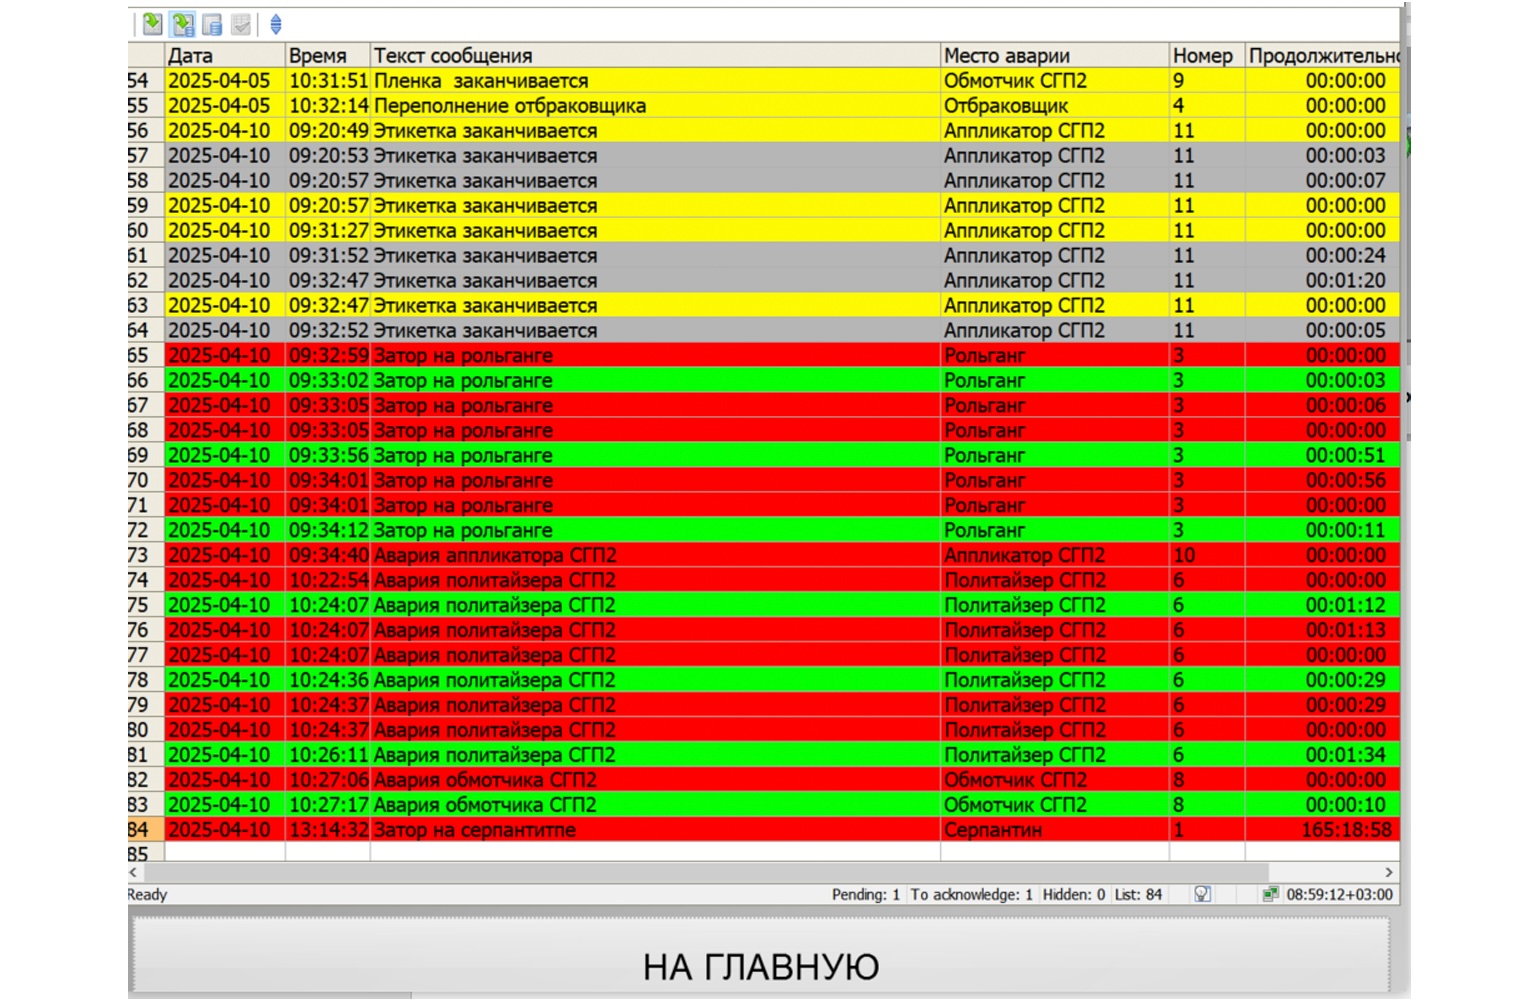
Task: Click the time cell 09:33:56
Action: pos(329,456)
